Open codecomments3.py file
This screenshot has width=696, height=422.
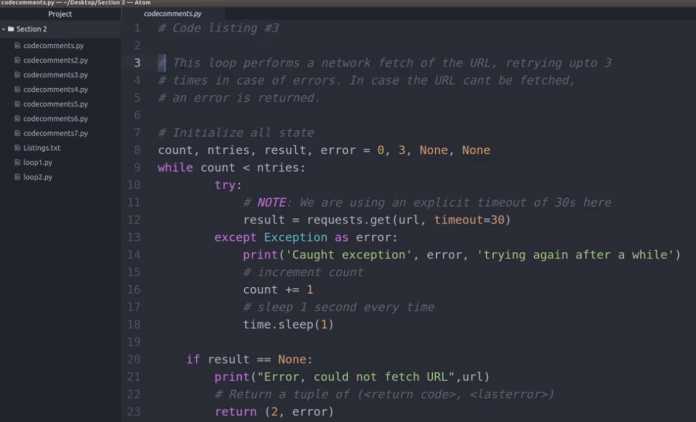pyautogui.click(x=55, y=75)
